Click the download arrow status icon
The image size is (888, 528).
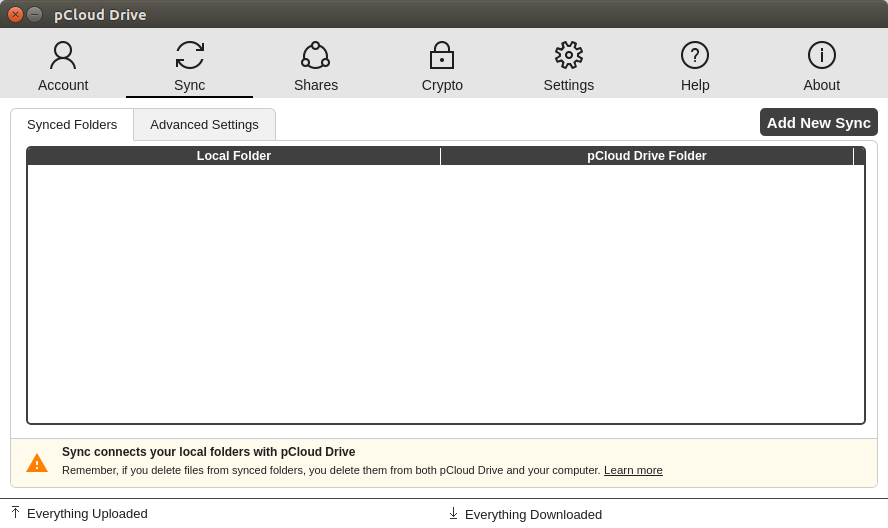[453, 514]
